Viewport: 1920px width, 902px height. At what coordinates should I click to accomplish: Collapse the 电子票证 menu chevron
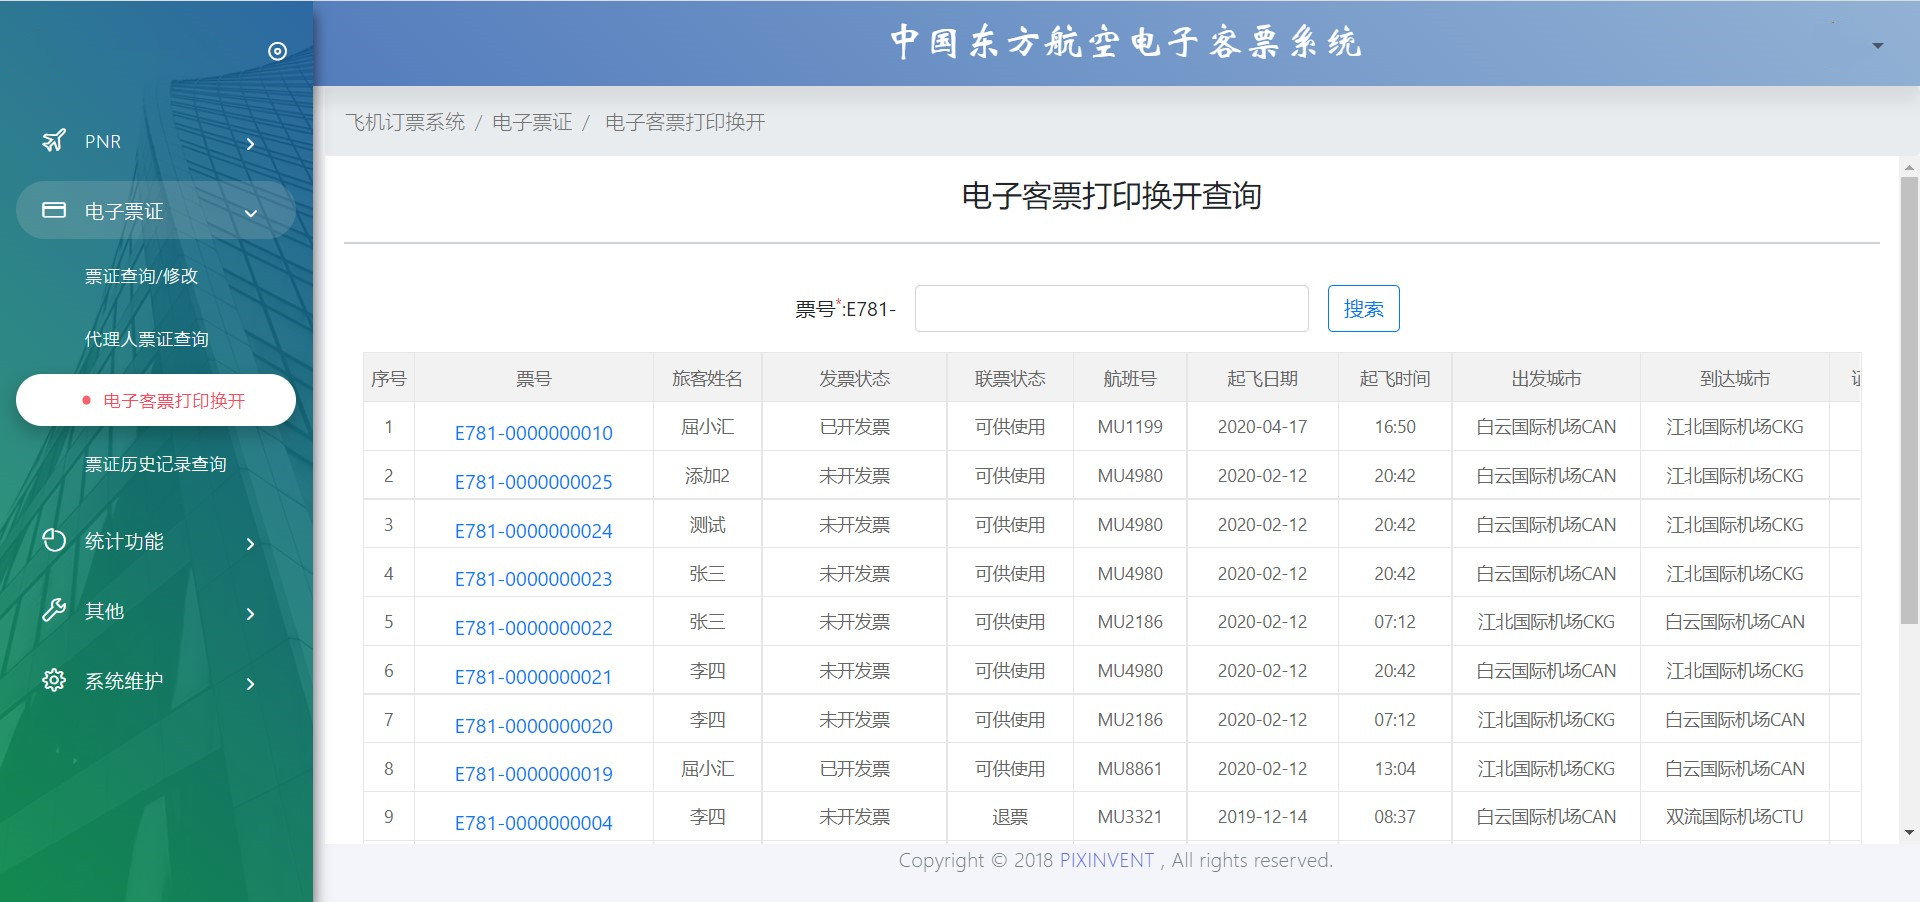click(251, 213)
